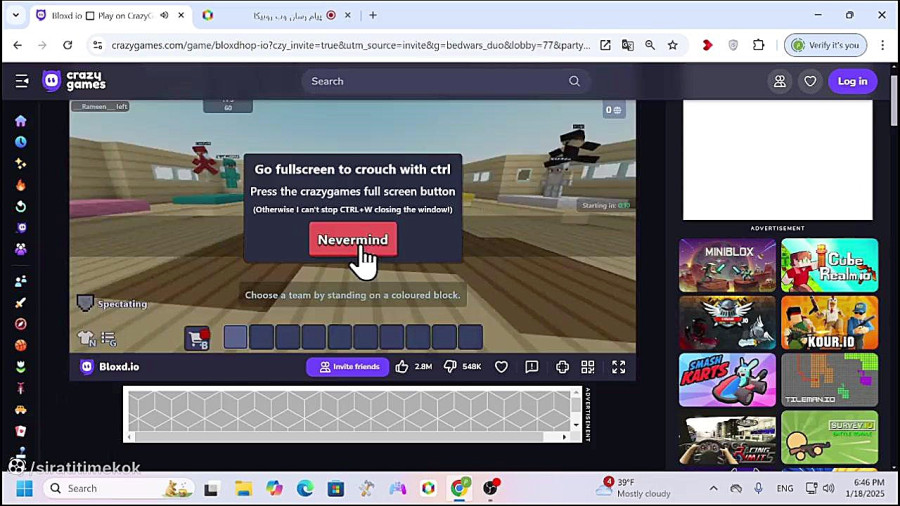
Task: Open the MINIBLOX game thumbnail
Action: 727,266
